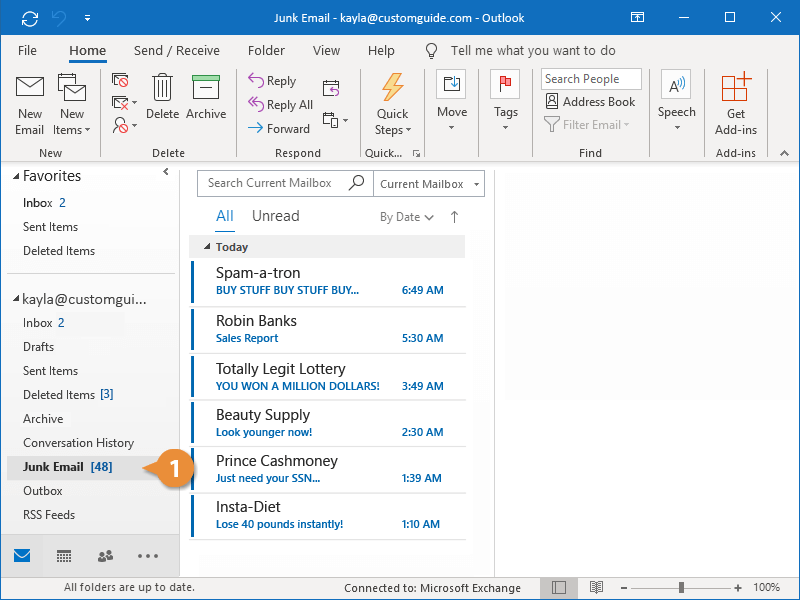This screenshot has height=600, width=800.
Task: Click Reply All
Action: coord(280,105)
